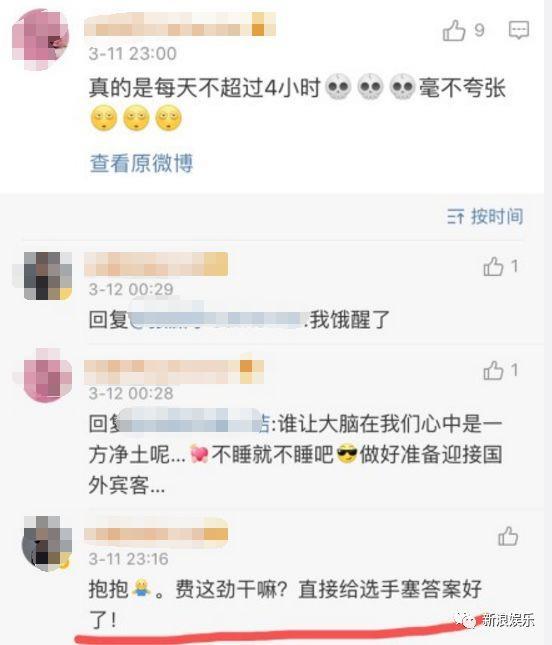552x645 pixels.
Task: Open the avatar of the 00:28 replier
Action: click(x=48, y=375)
